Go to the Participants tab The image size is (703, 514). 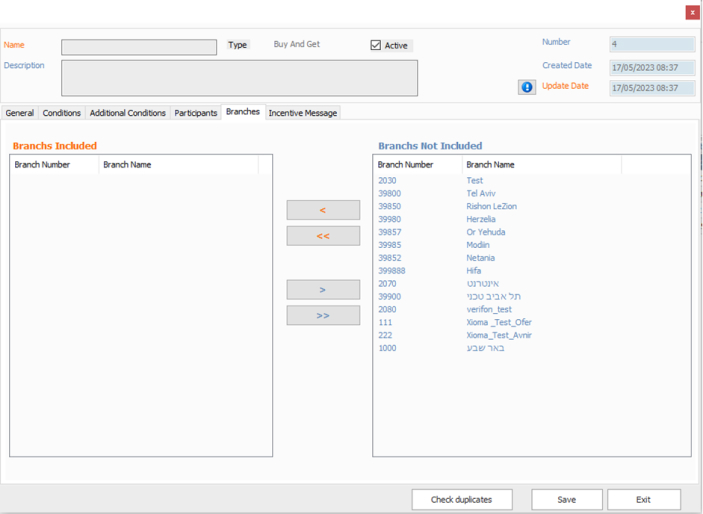(x=196, y=113)
